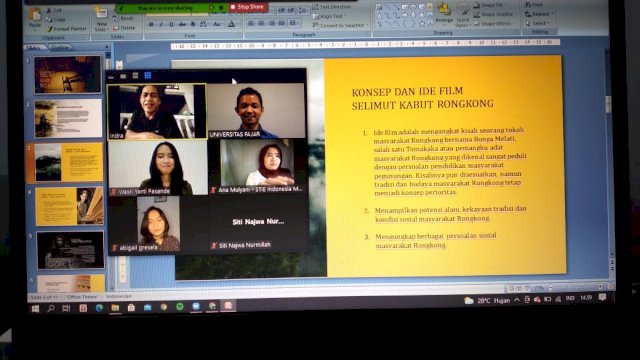Click the slide title Konsep dan Ide Film
Image resolution: width=640 pixels, height=360 pixels.
click(x=422, y=98)
